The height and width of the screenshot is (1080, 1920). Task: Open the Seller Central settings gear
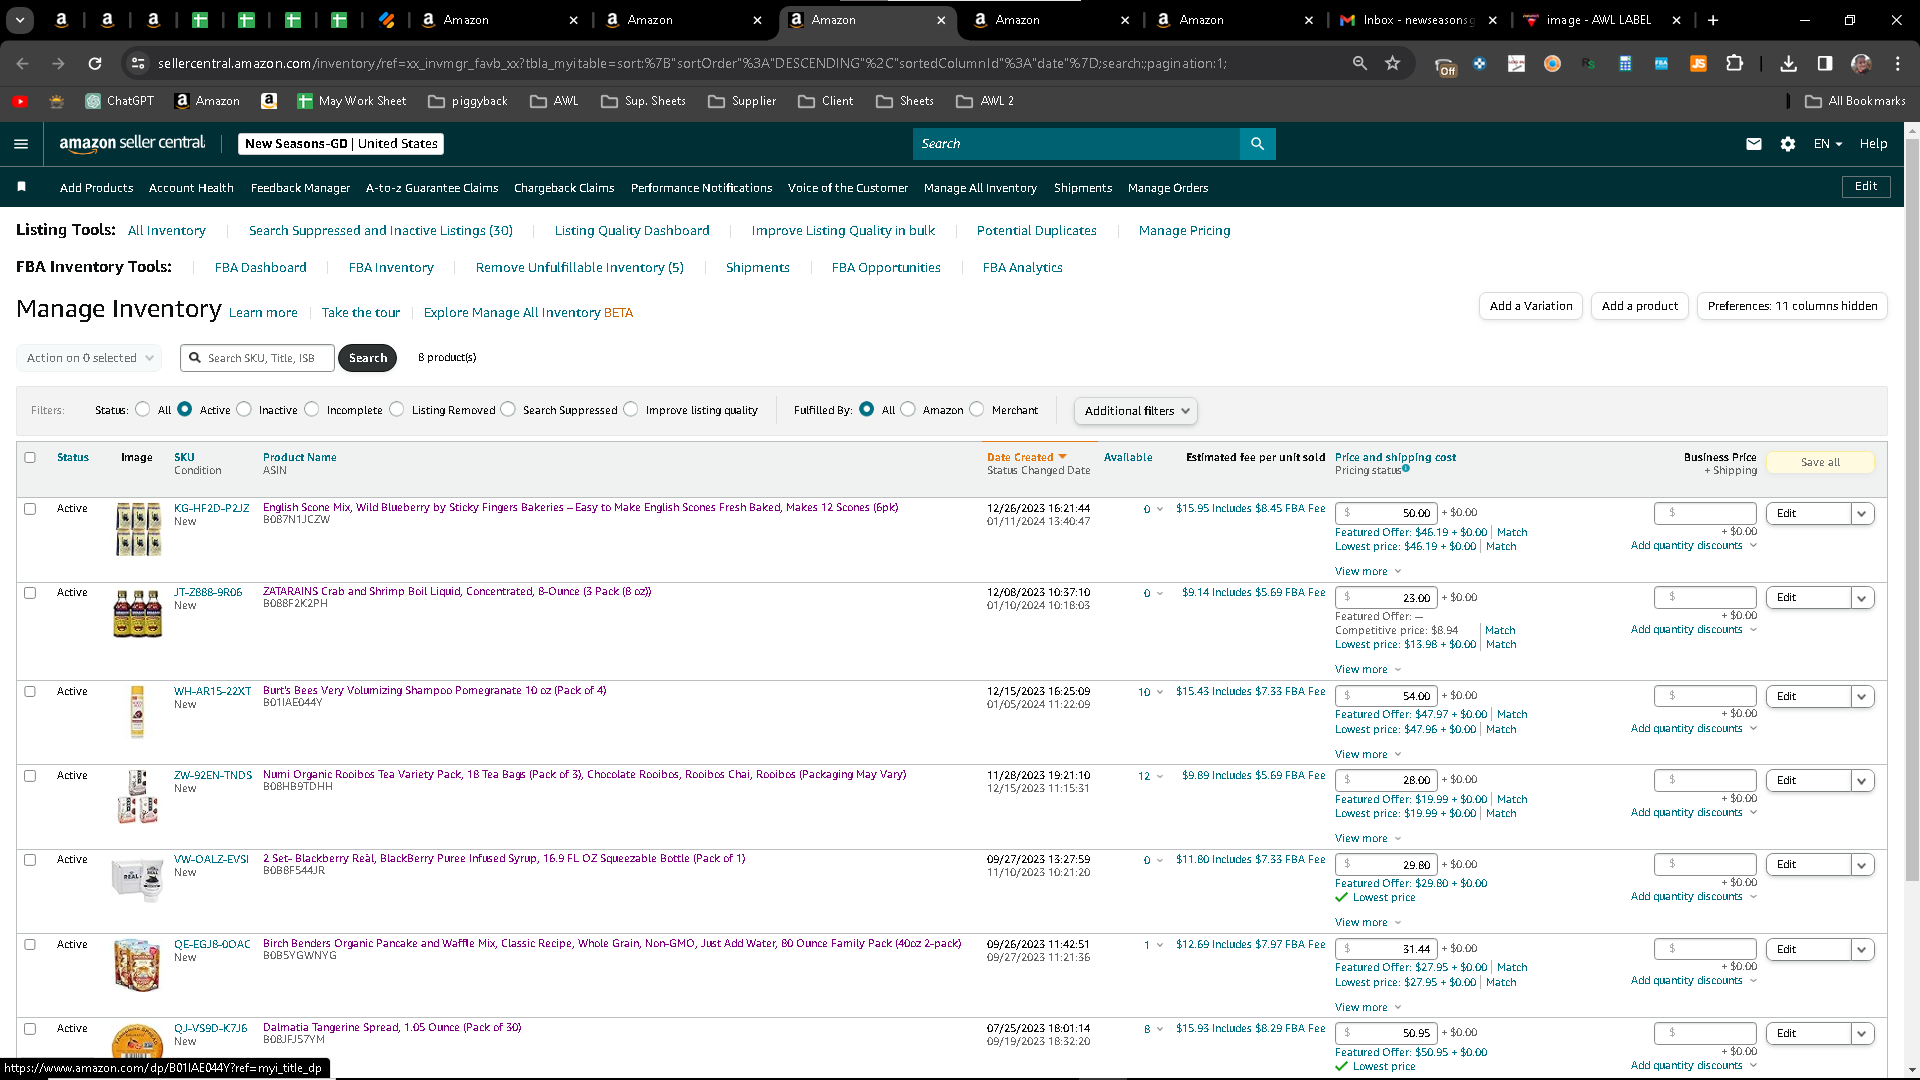click(x=1788, y=144)
